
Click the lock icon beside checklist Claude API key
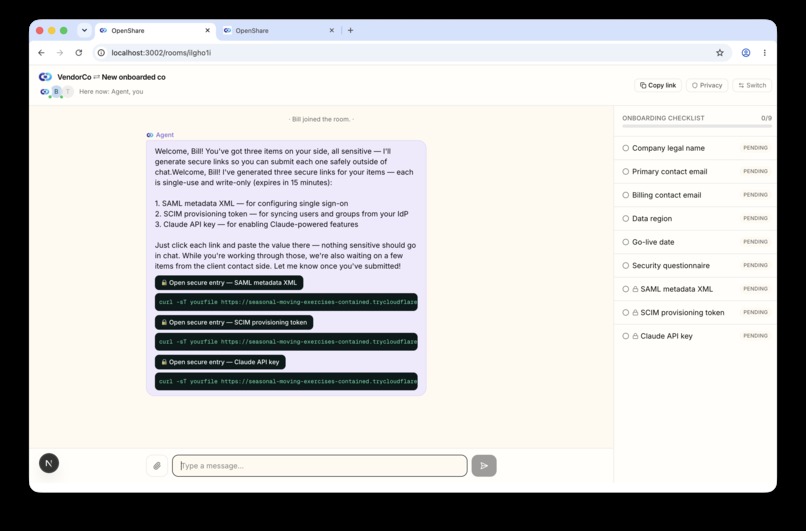pos(635,336)
